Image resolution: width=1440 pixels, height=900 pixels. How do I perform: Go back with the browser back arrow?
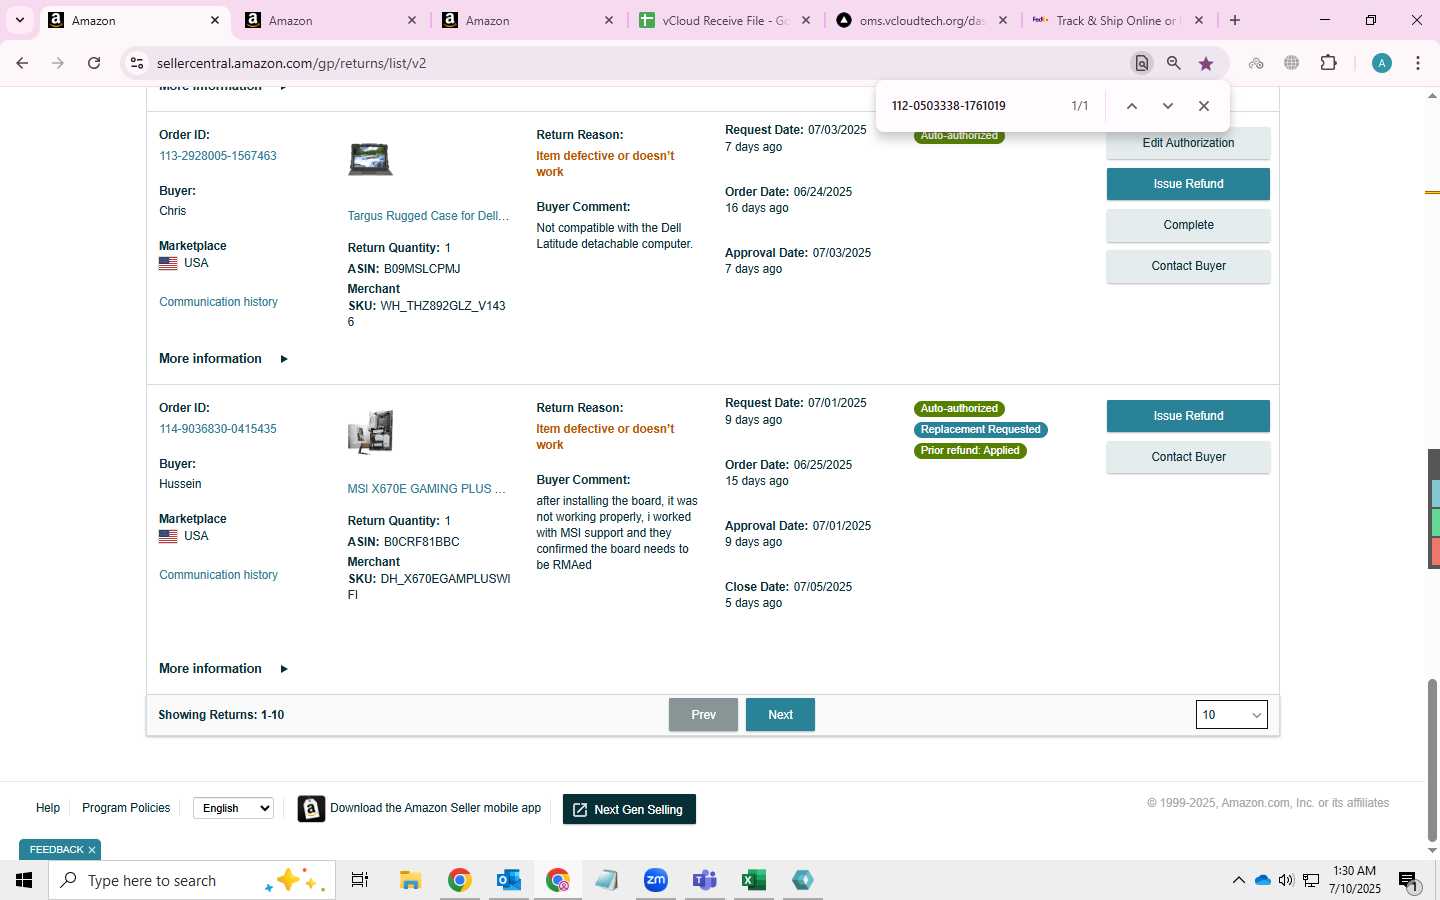[22, 63]
